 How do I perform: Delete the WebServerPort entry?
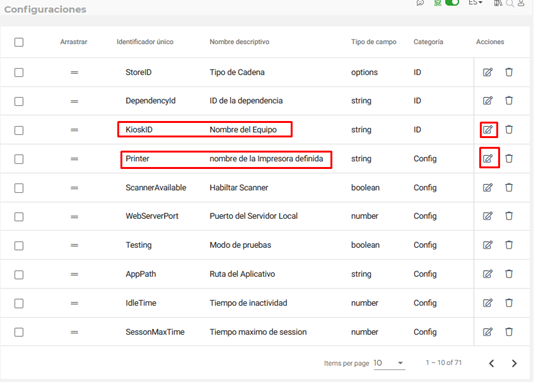(509, 216)
